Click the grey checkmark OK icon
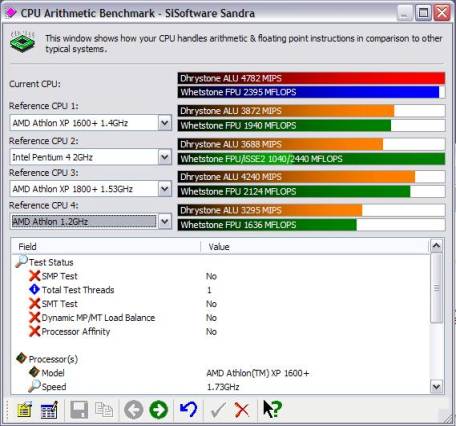Image resolution: width=456 pixels, height=426 pixels. (218, 410)
